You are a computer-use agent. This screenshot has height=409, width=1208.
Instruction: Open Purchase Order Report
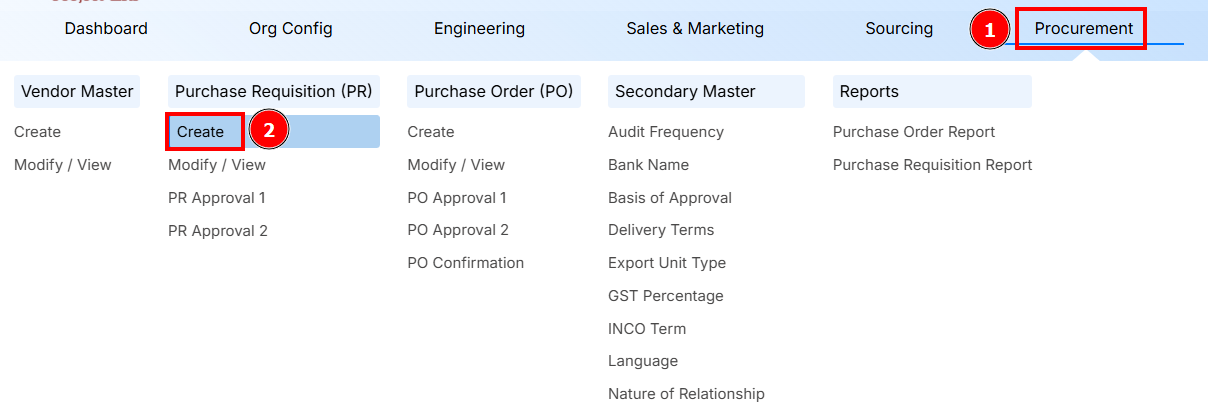(x=913, y=132)
